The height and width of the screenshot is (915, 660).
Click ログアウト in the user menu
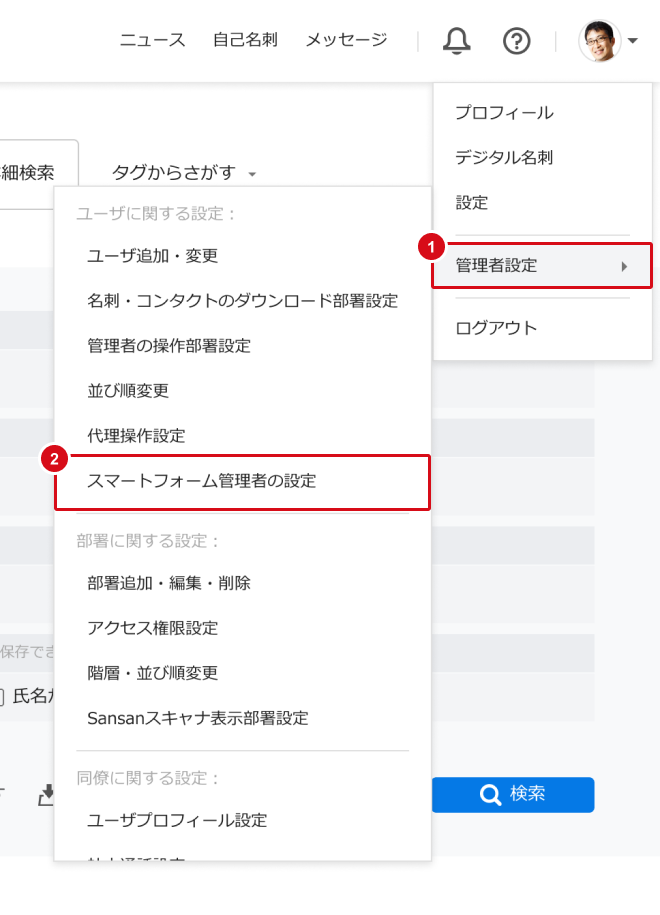496,327
